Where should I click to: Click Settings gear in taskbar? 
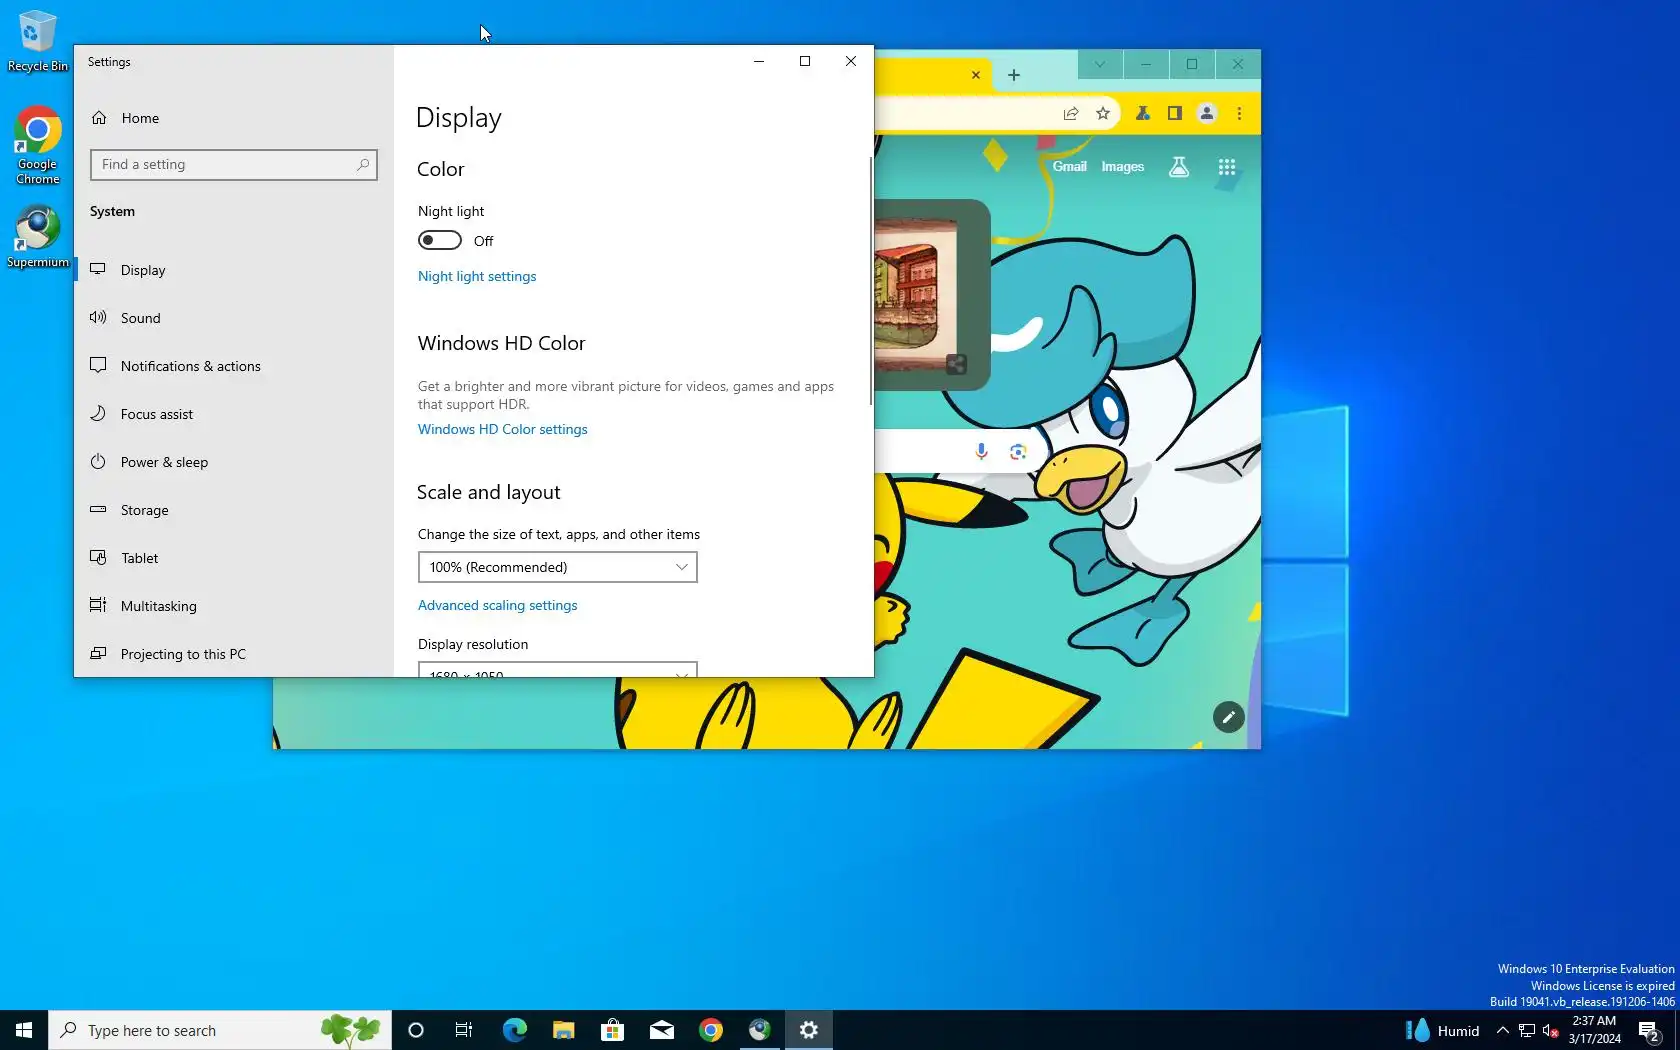pyautogui.click(x=808, y=1030)
